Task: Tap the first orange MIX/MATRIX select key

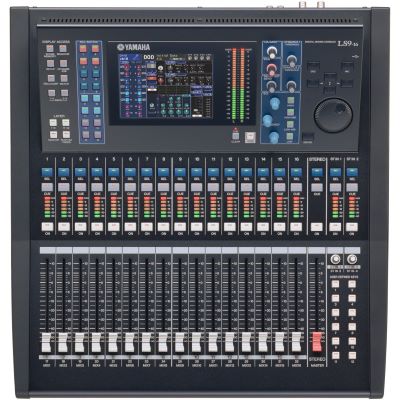Action: click(x=83, y=49)
